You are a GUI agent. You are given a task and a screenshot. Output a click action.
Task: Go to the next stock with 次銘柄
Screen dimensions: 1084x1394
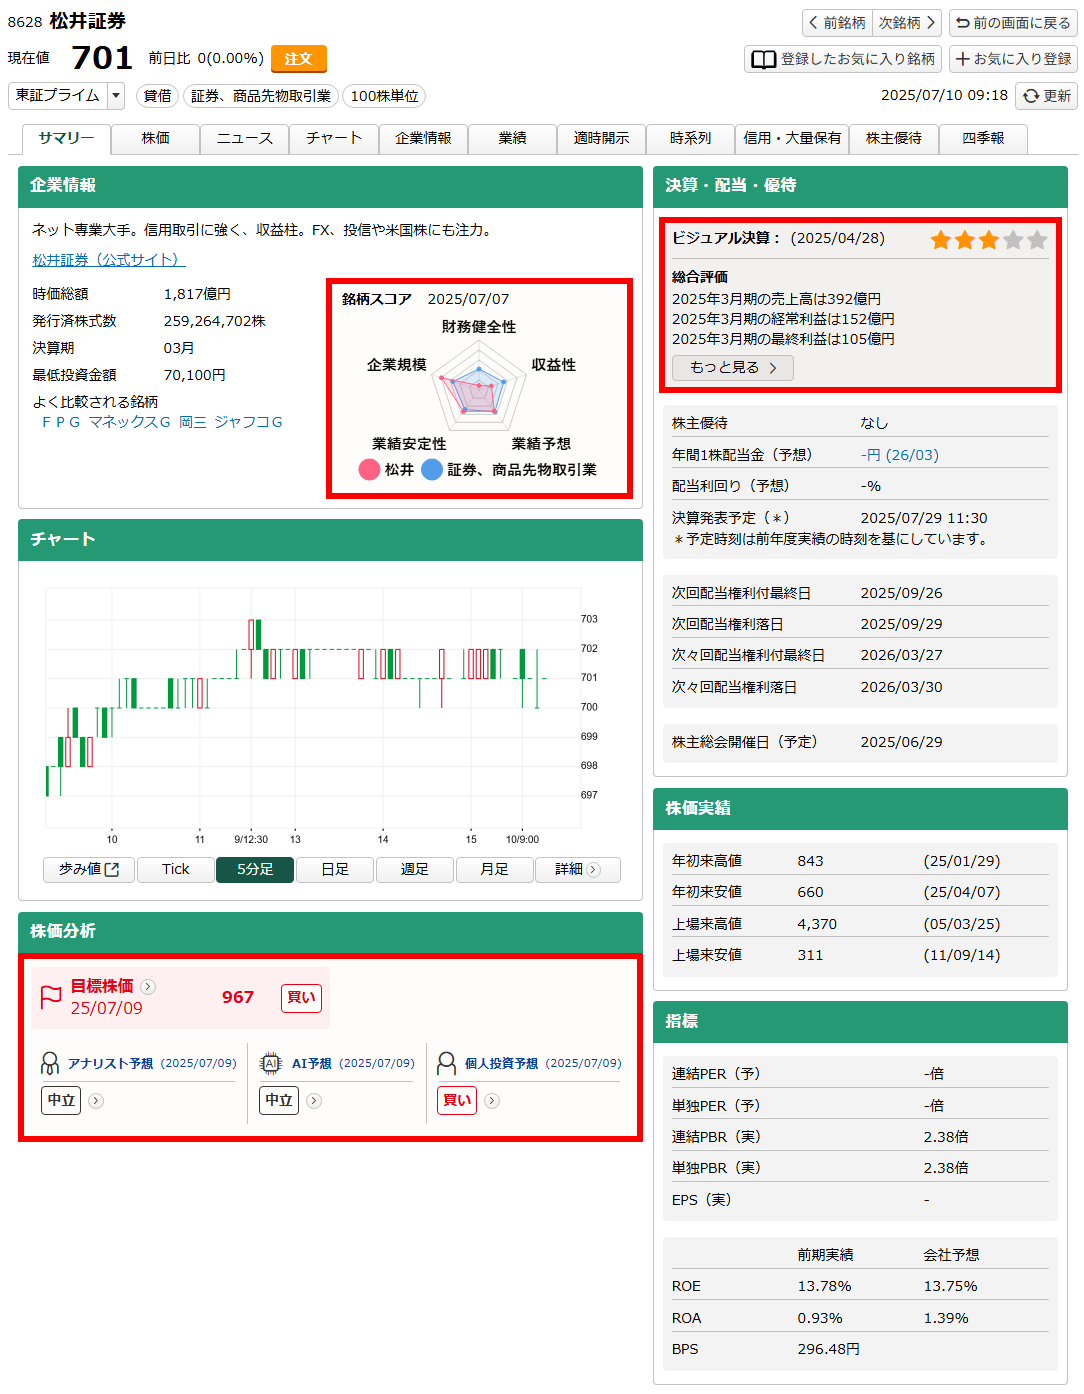coord(907,23)
